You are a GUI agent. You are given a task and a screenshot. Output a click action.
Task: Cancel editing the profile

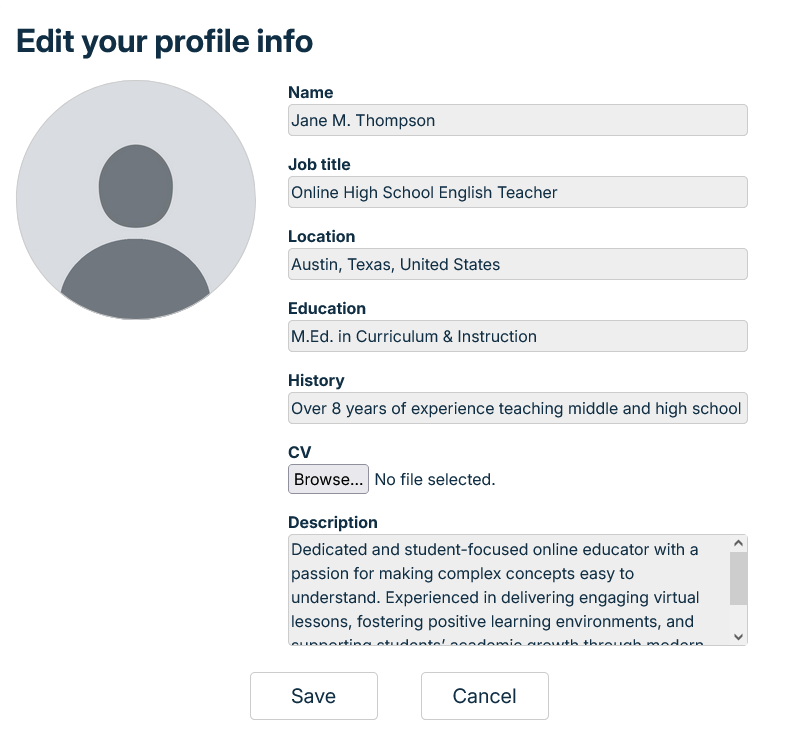pos(485,696)
